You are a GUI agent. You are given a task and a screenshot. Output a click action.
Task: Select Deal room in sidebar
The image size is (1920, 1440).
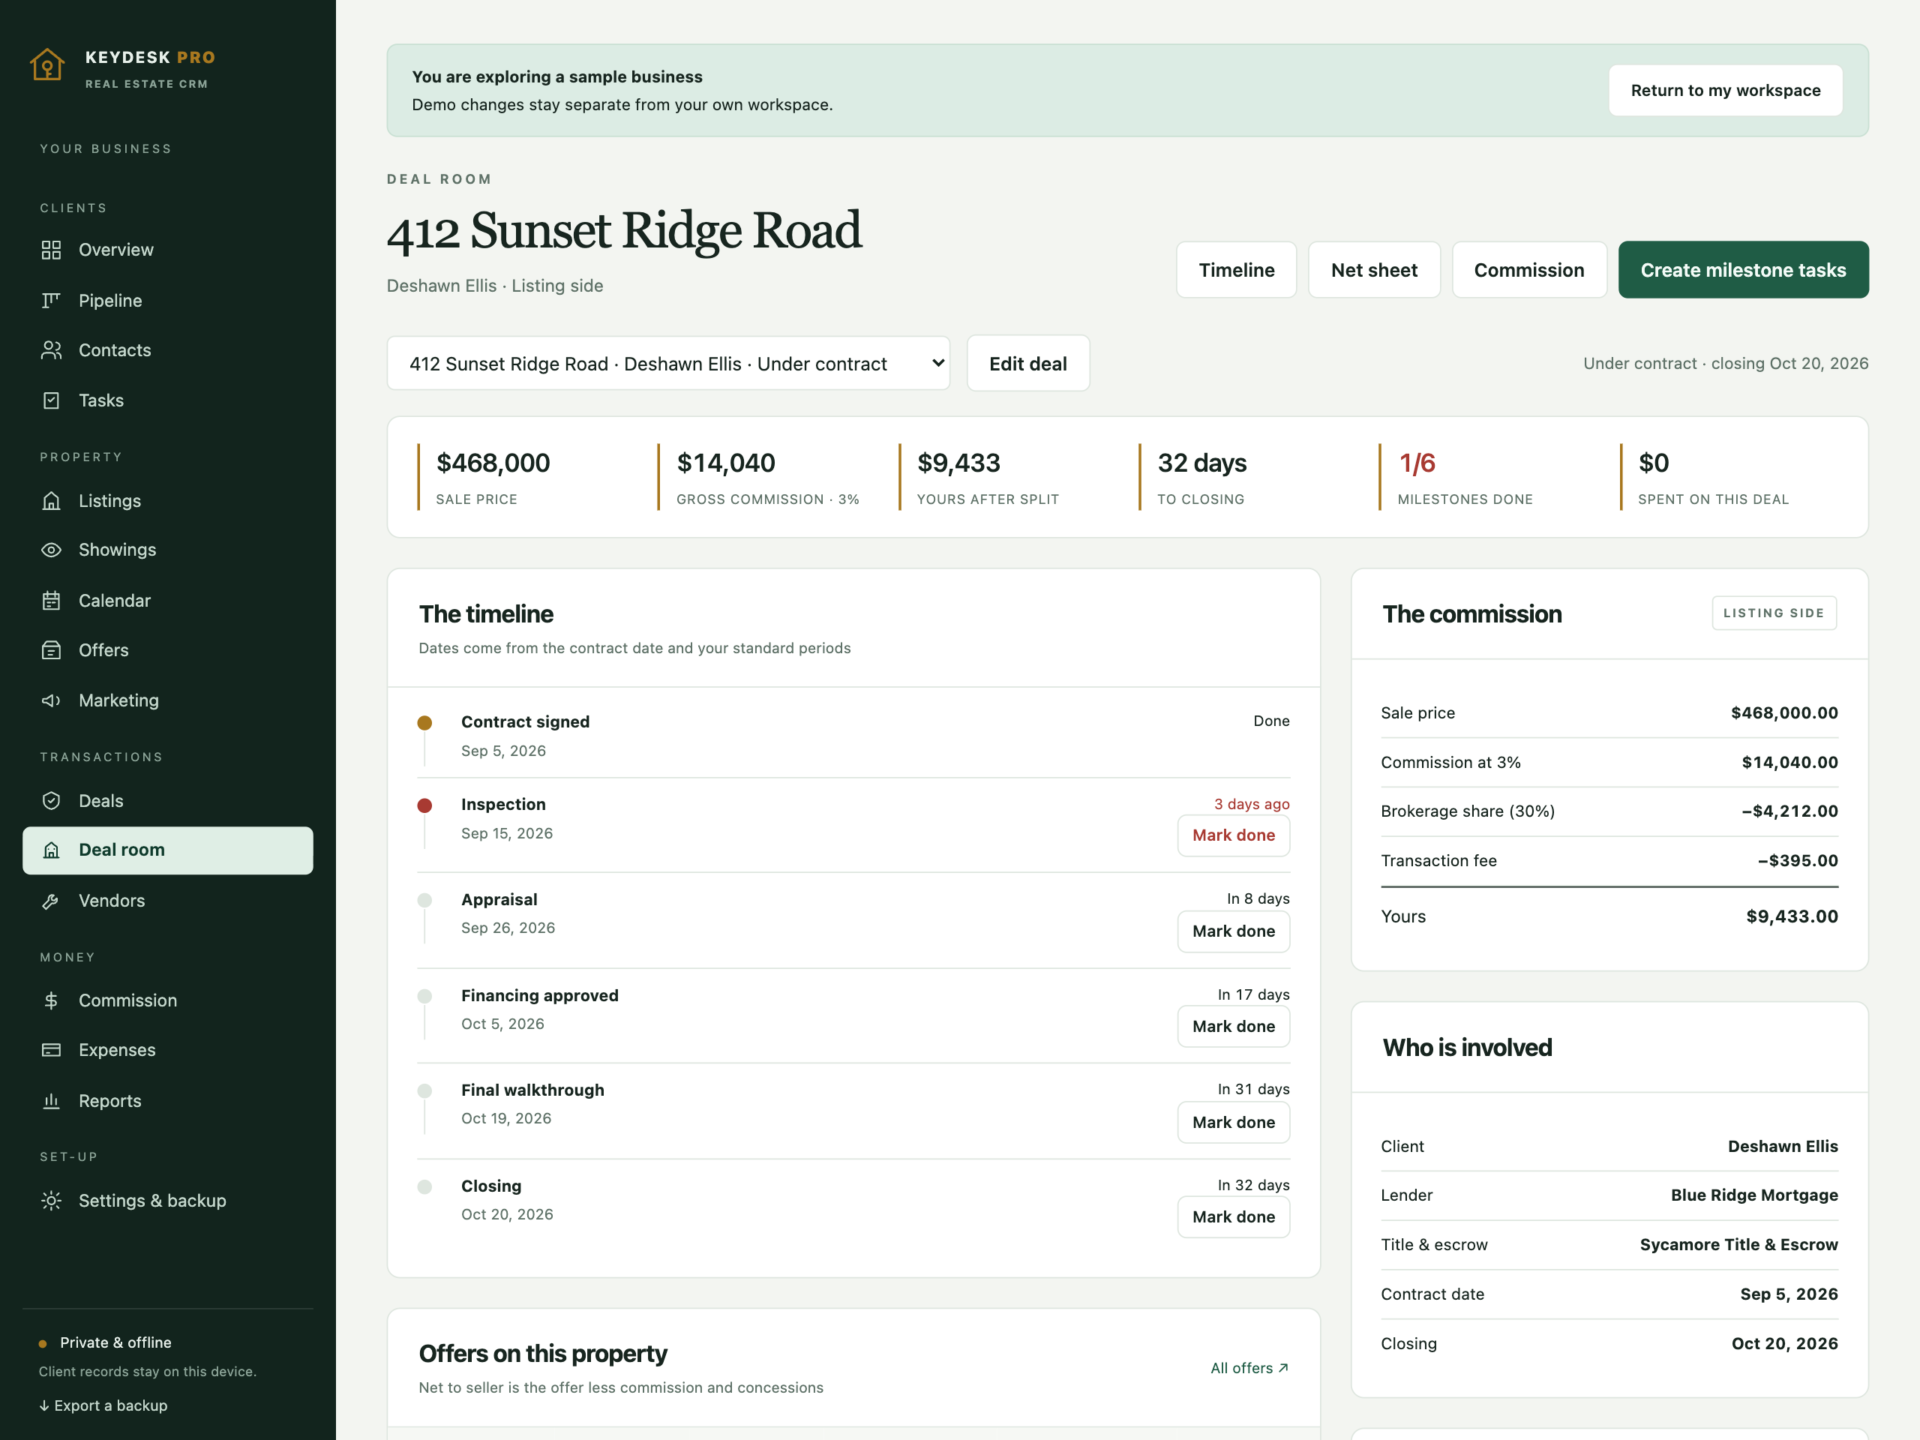[168, 850]
